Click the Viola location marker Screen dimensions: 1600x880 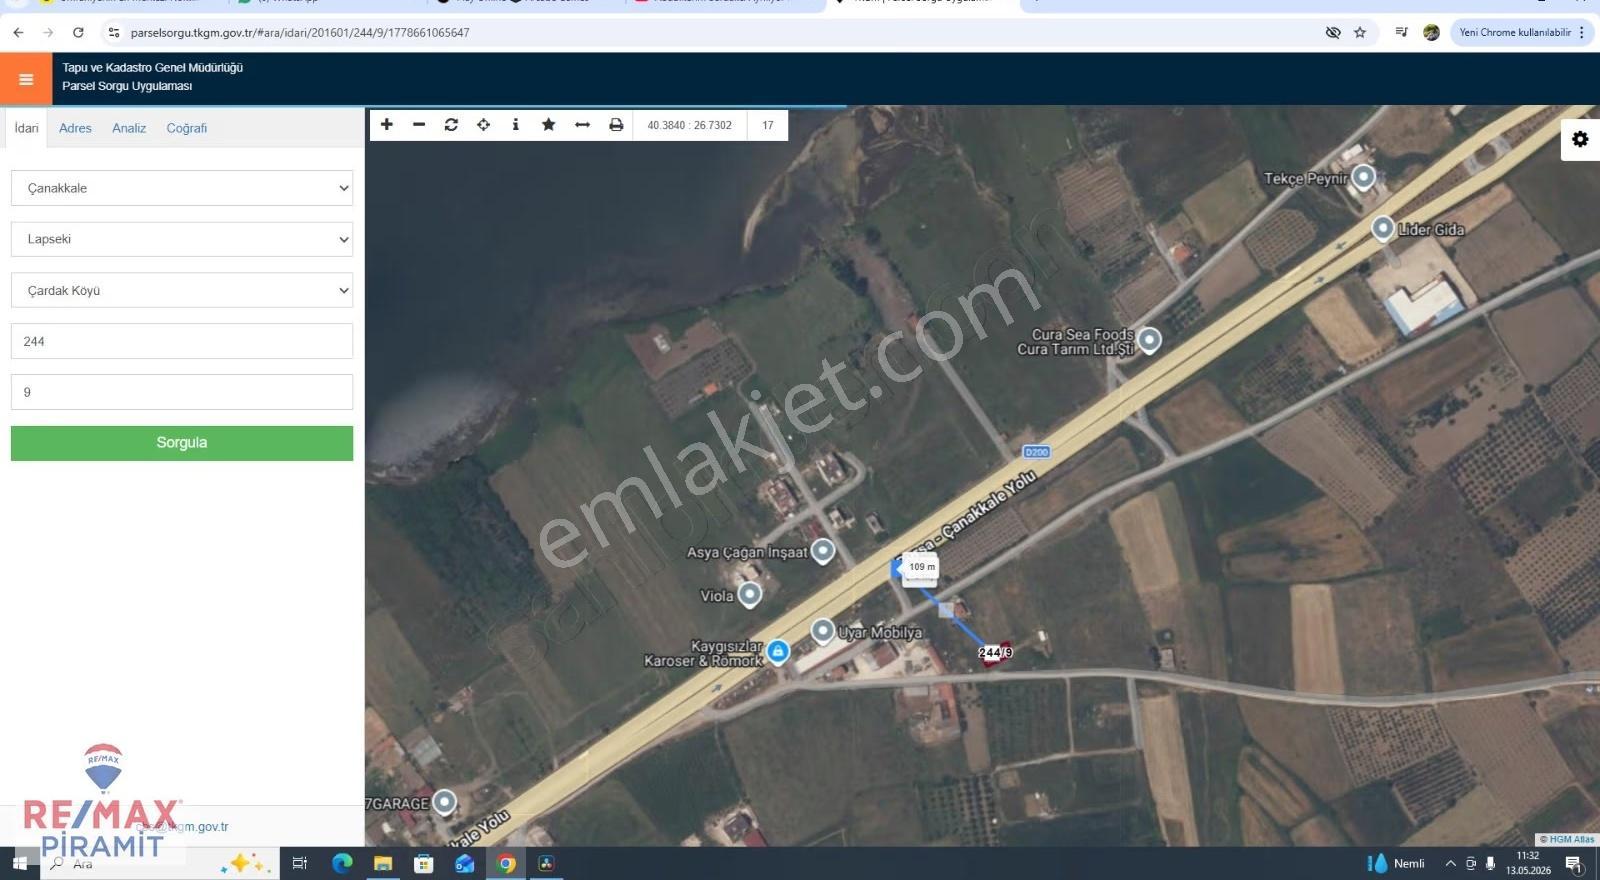tap(749, 595)
